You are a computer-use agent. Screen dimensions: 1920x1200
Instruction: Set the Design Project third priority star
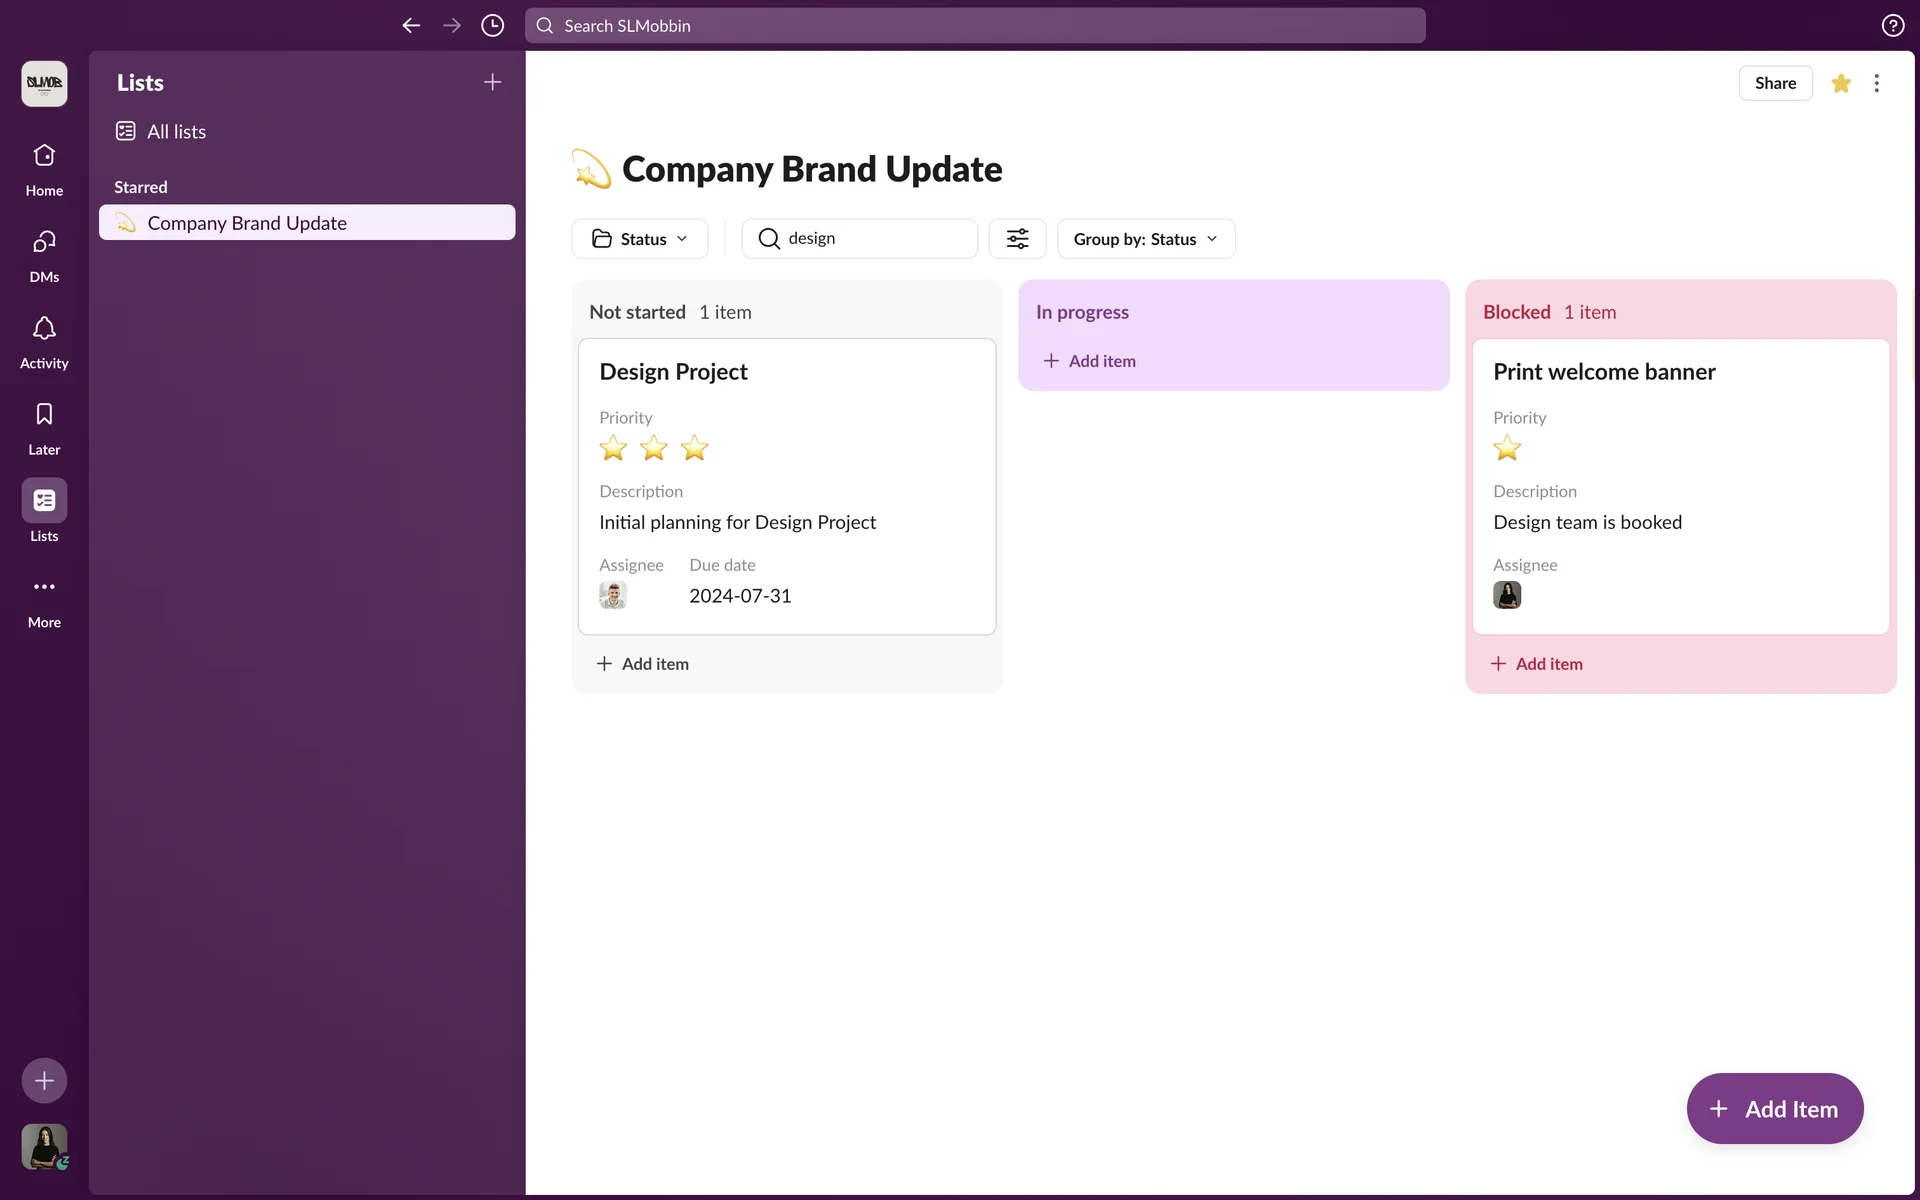click(x=694, y=449)
